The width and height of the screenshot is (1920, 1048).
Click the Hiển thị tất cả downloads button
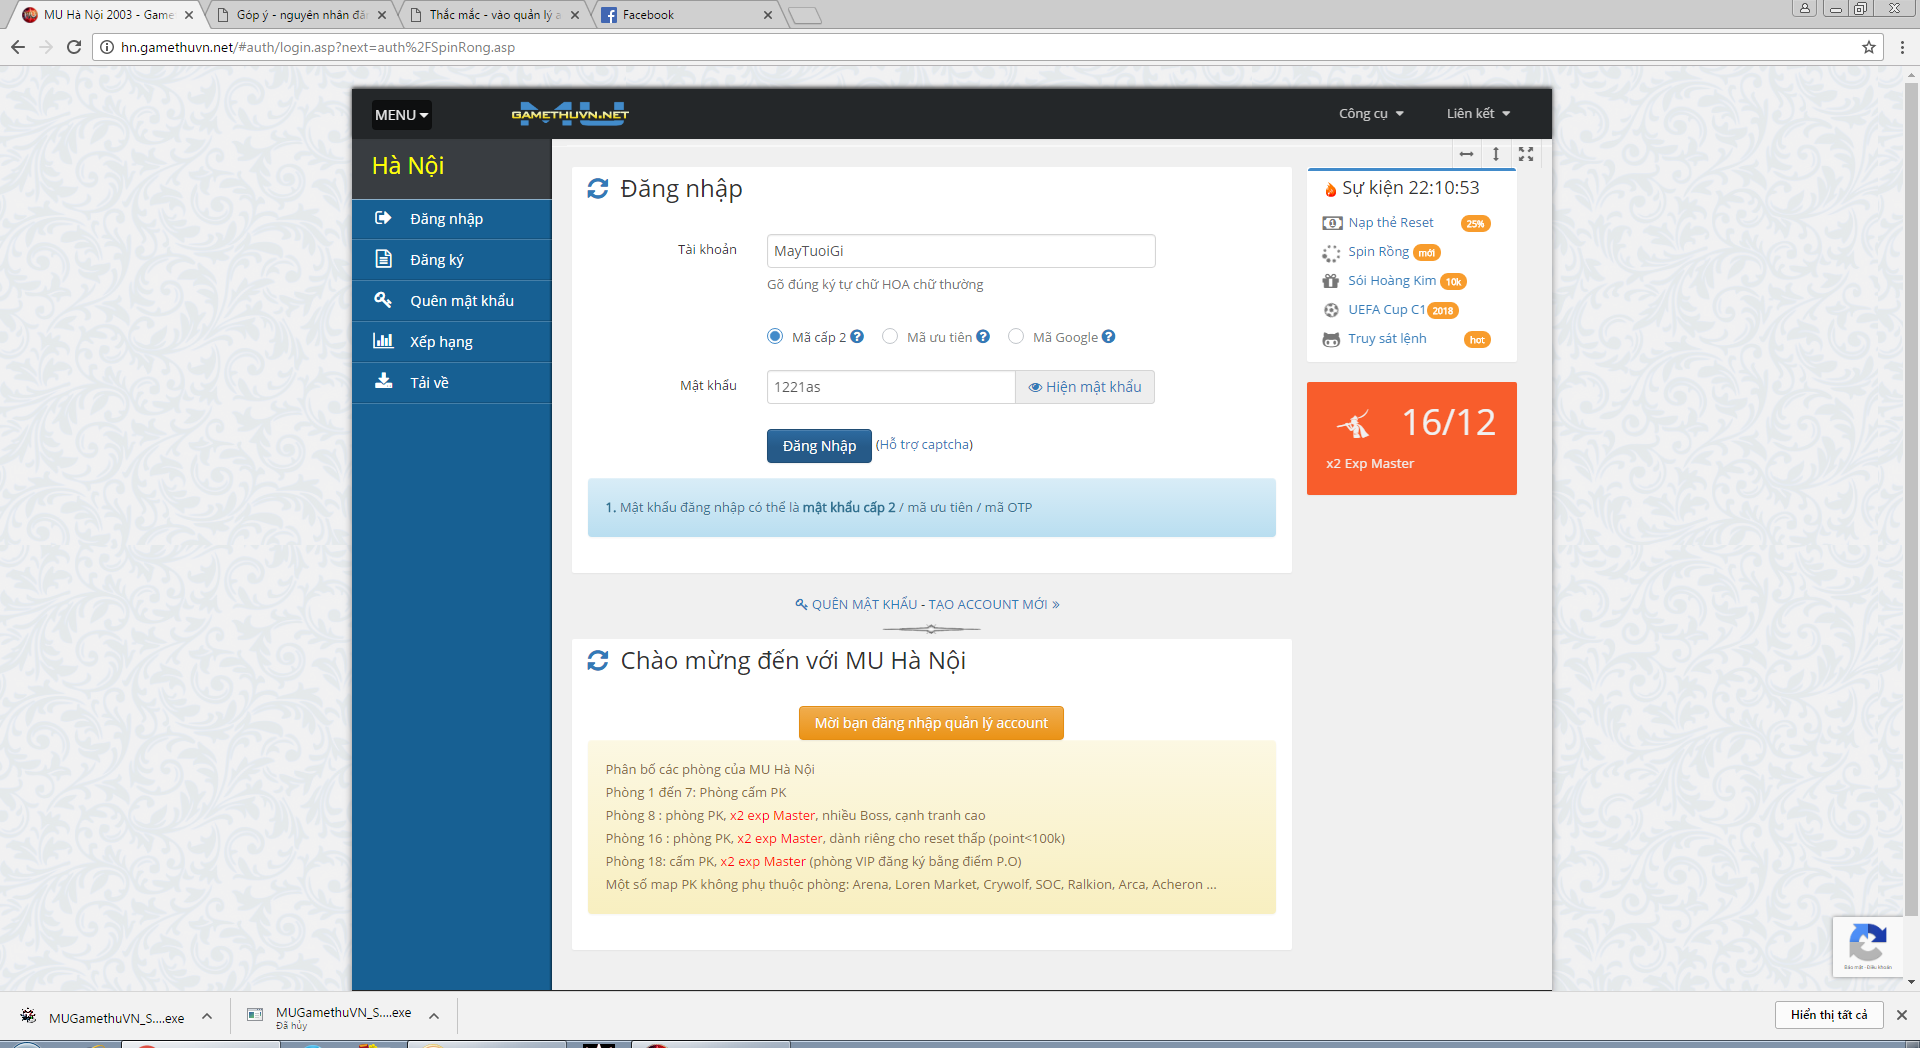coord(1829,1015)
